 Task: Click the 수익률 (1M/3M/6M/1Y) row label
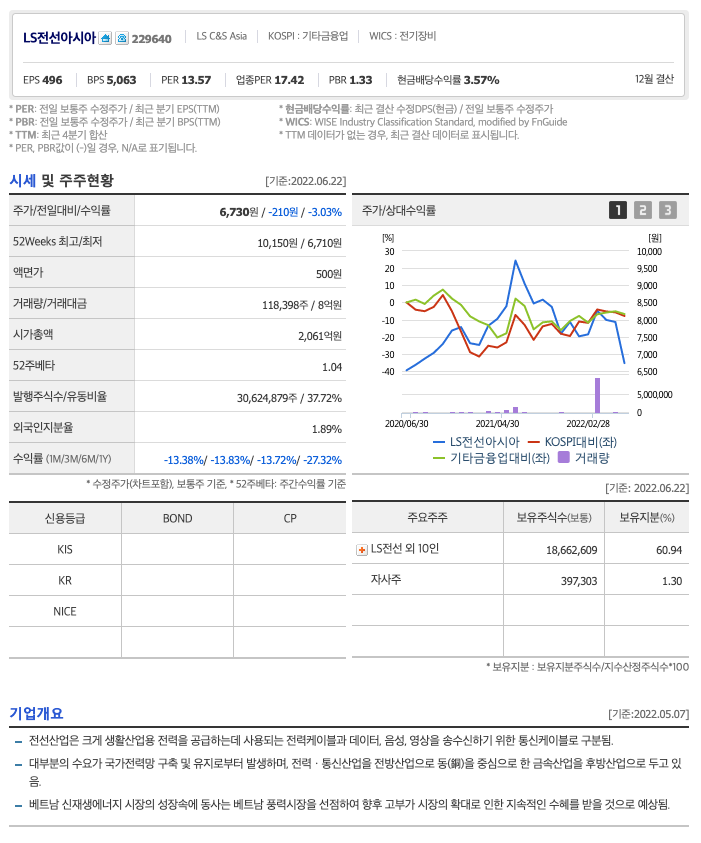click(x=62, y=459)
